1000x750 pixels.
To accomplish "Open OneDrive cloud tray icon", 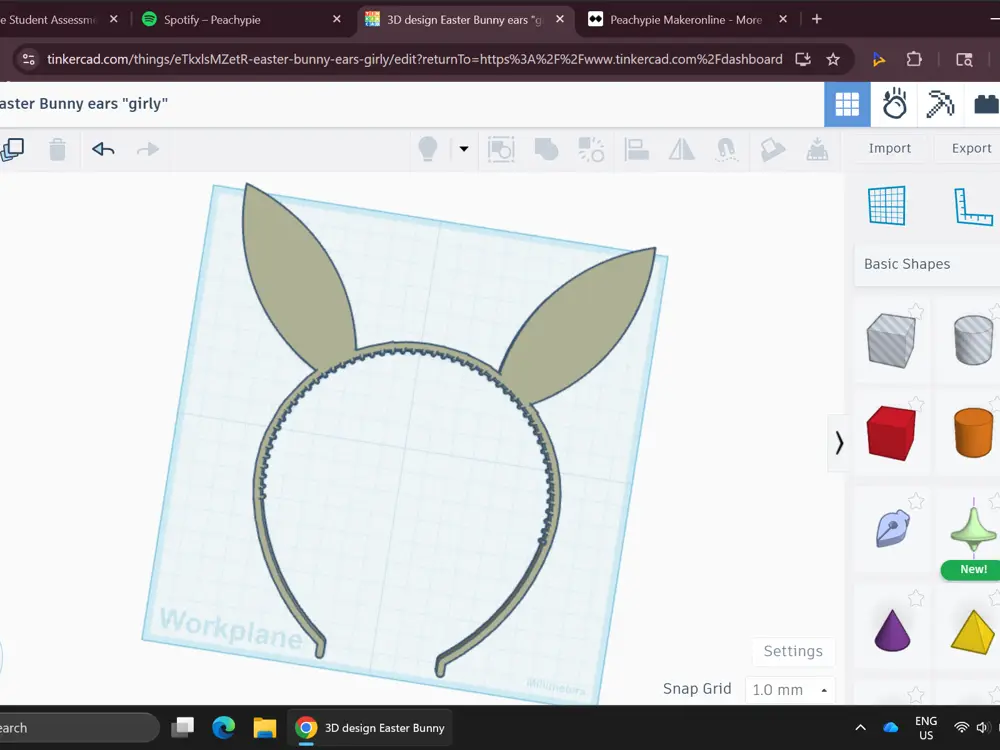I will pos(890,727).
